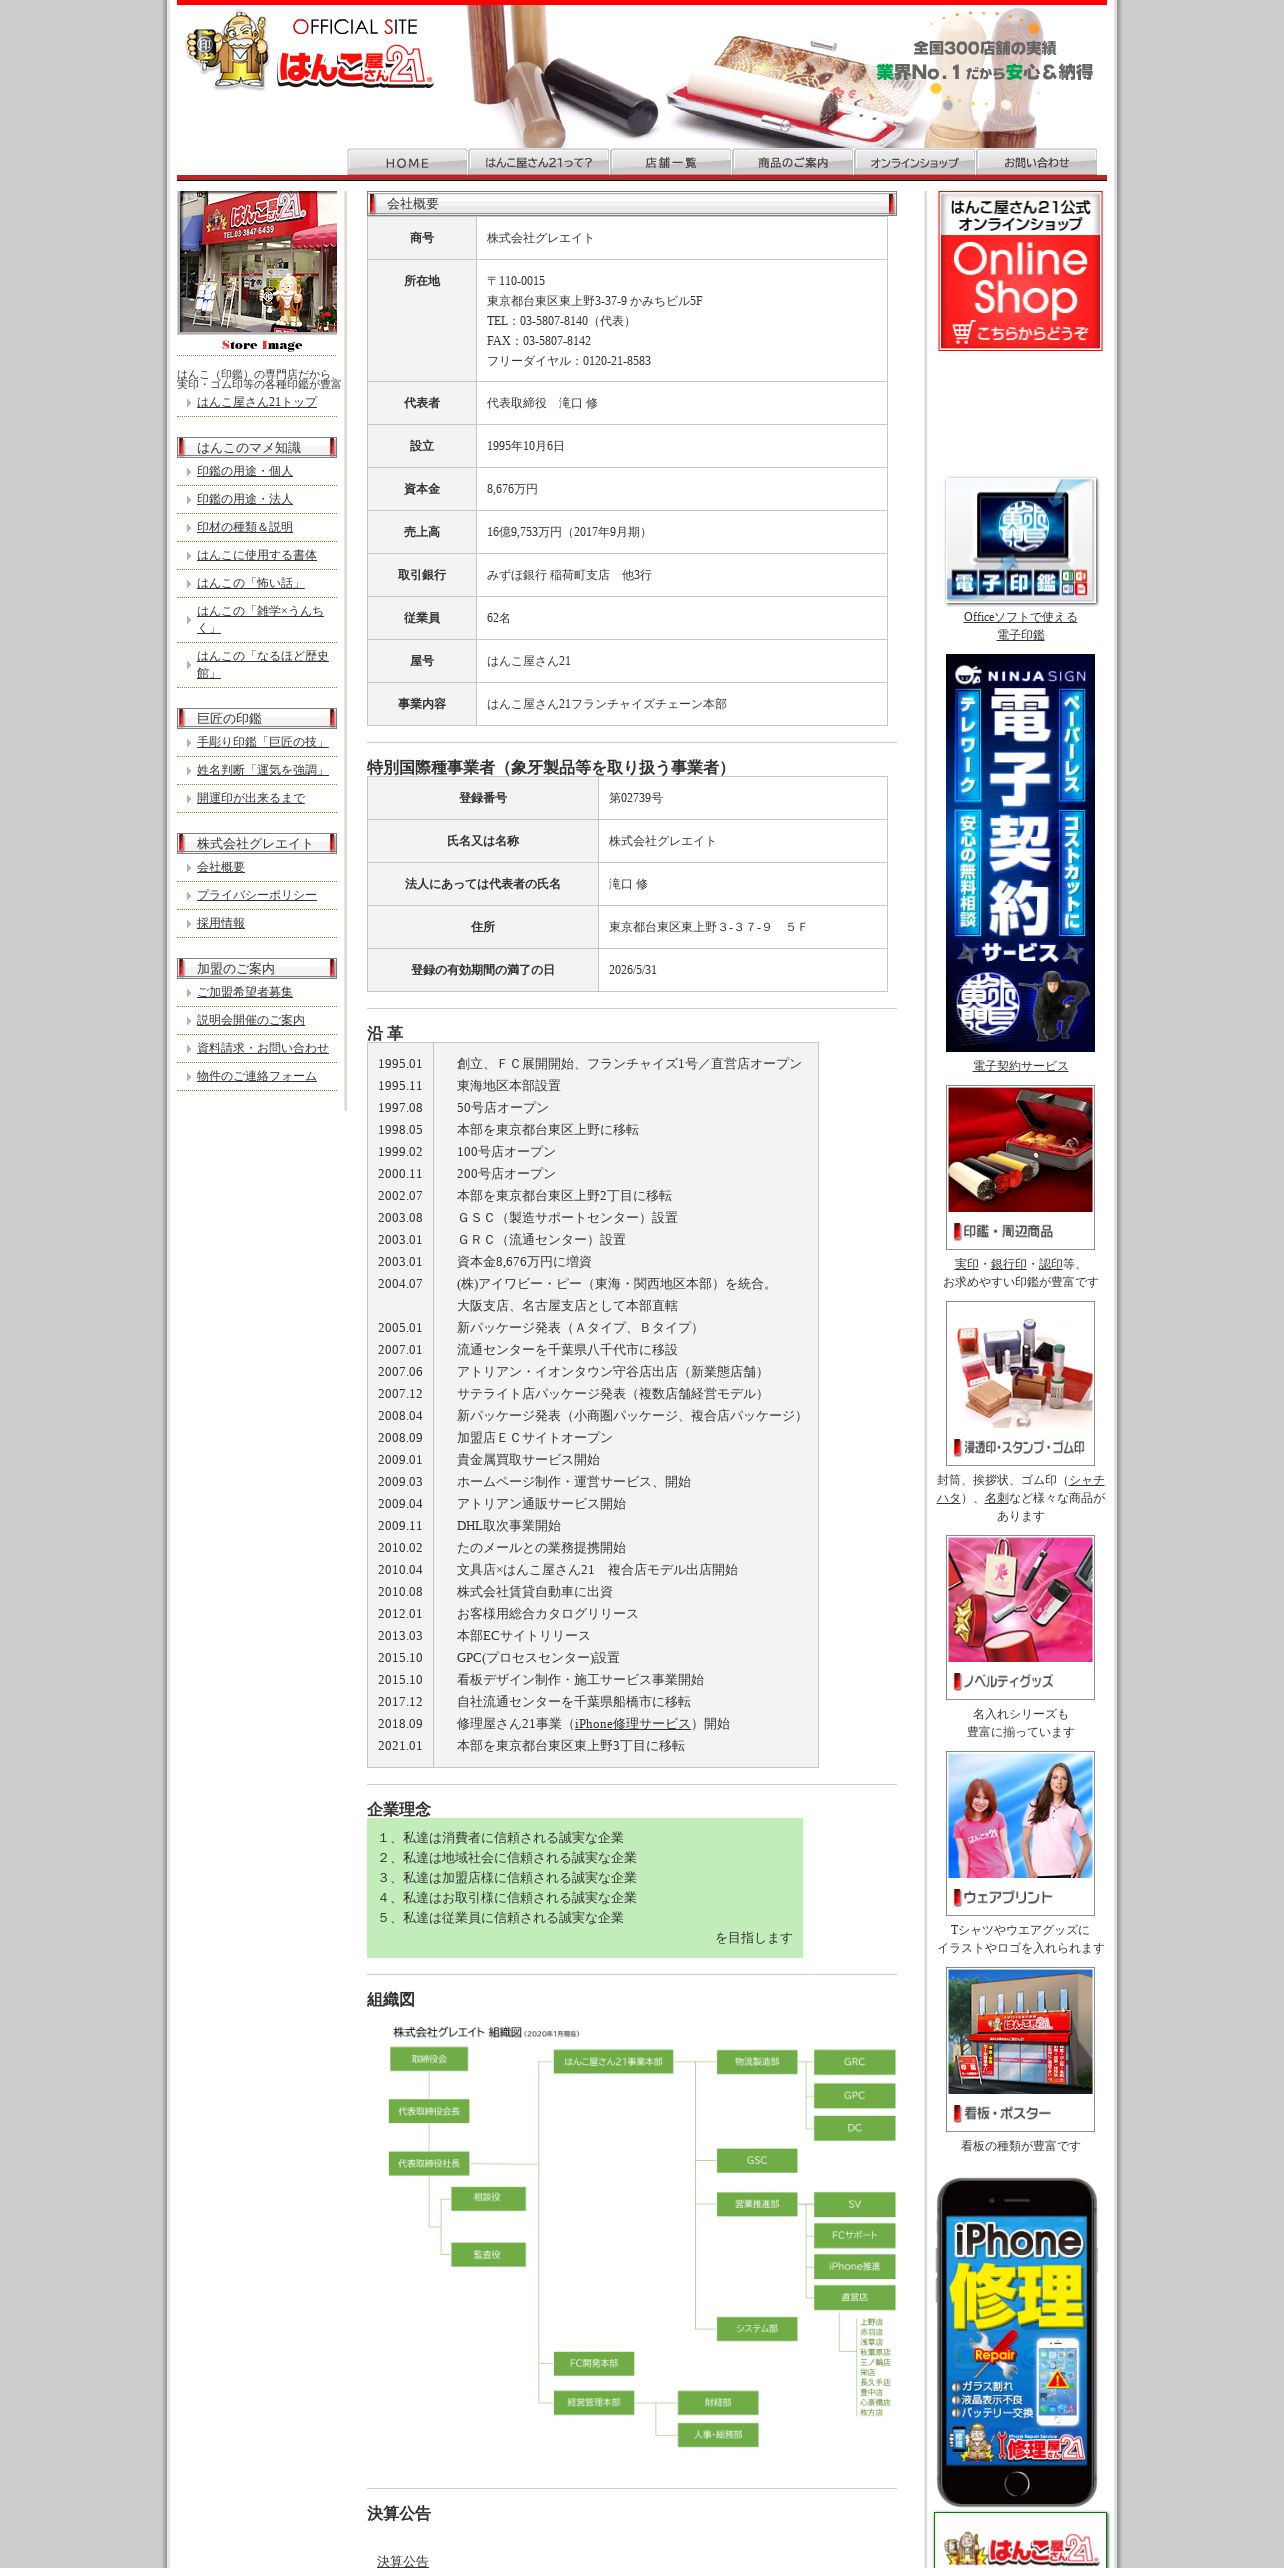Open 印鑑の用途・個人 sidebar link

(245, 471)
